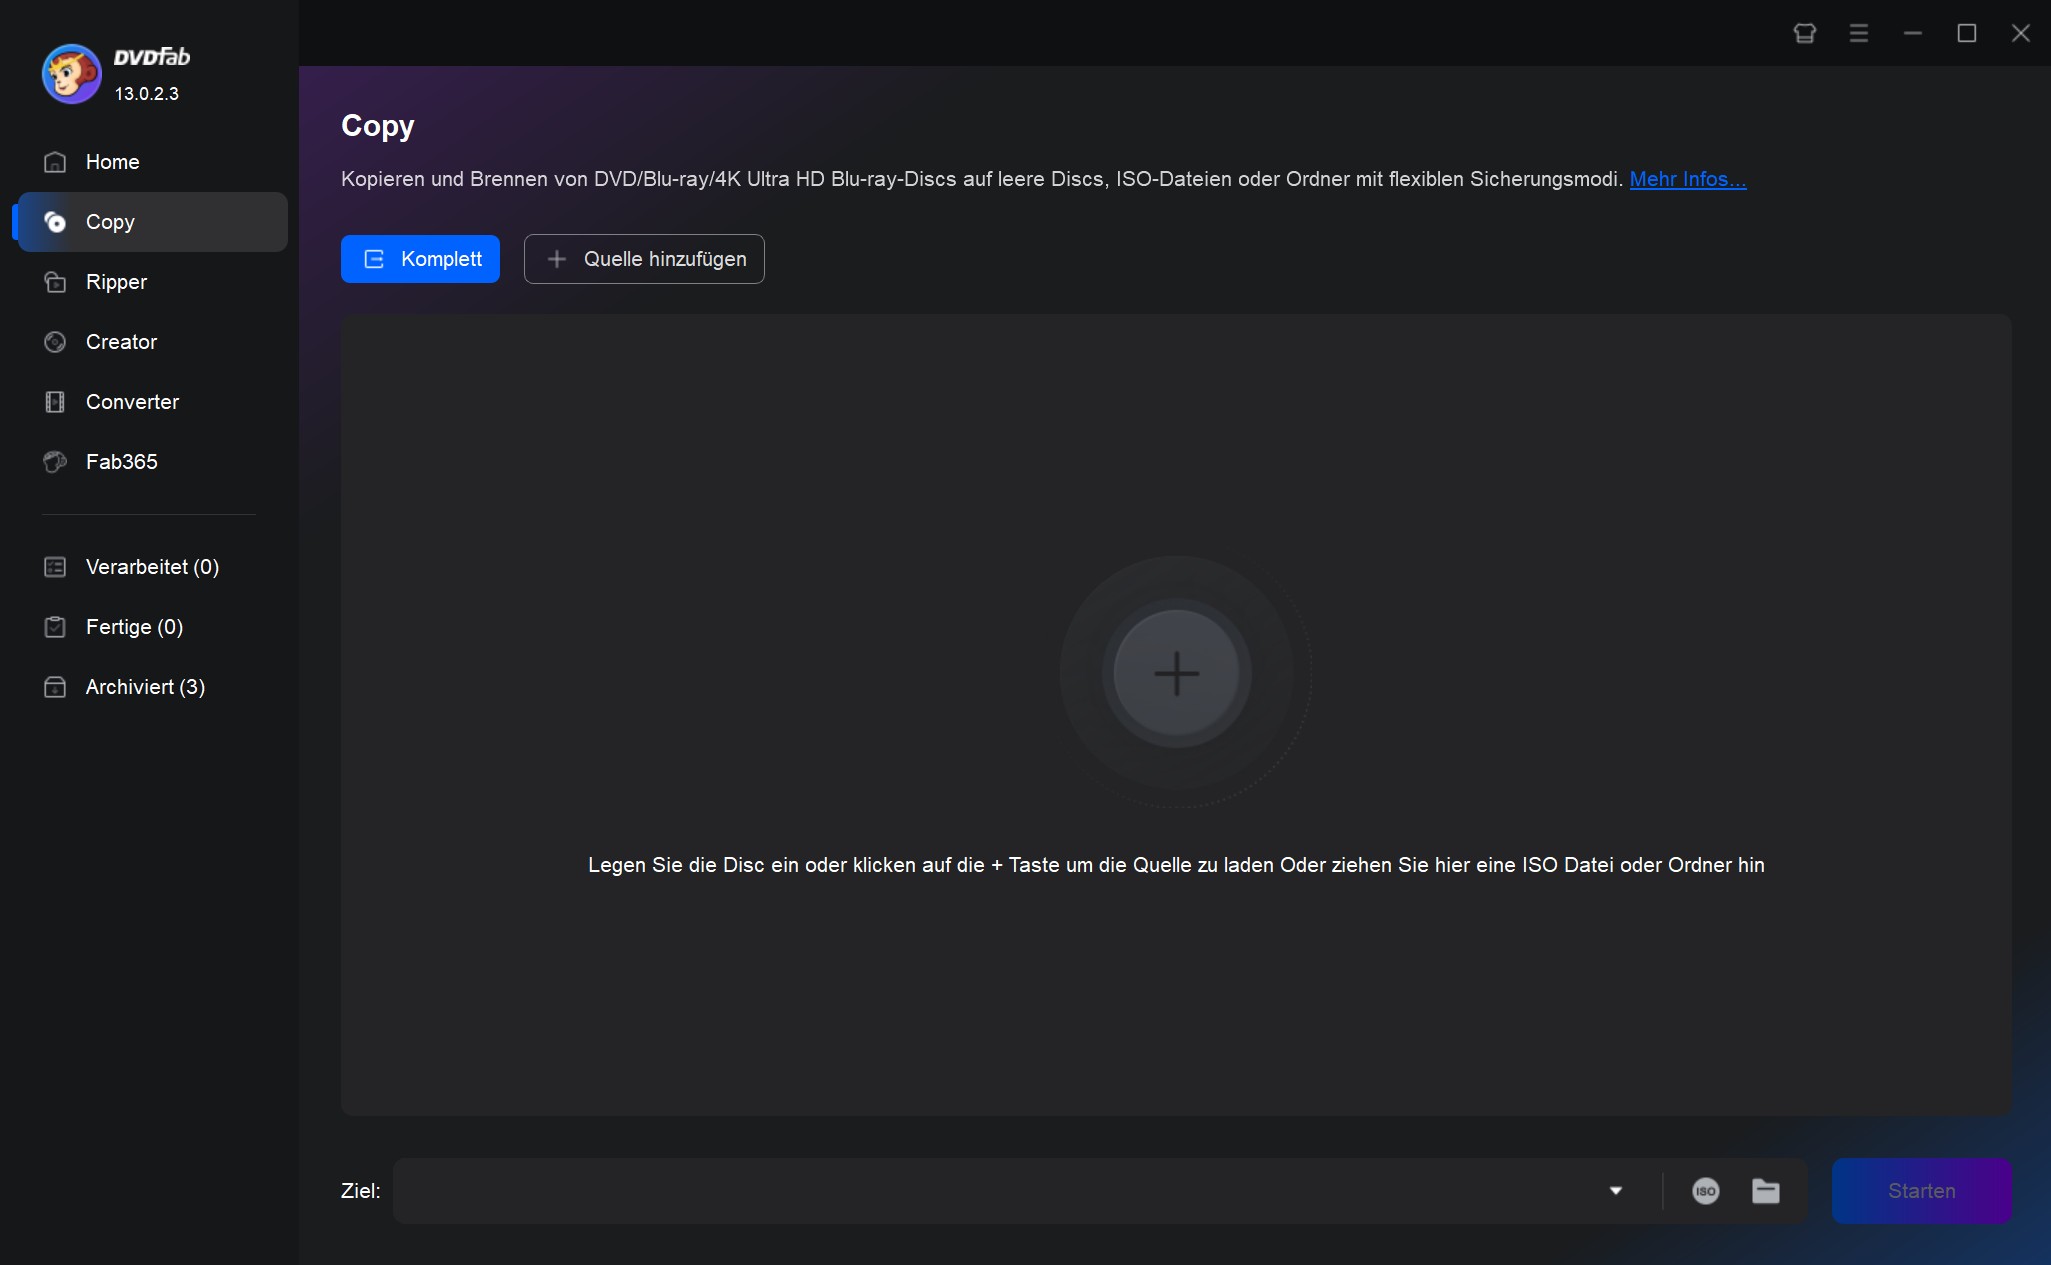Select the Copy module icon
The height and width of the screenshot is (1265, 2051).
click(x=56, y=221)
